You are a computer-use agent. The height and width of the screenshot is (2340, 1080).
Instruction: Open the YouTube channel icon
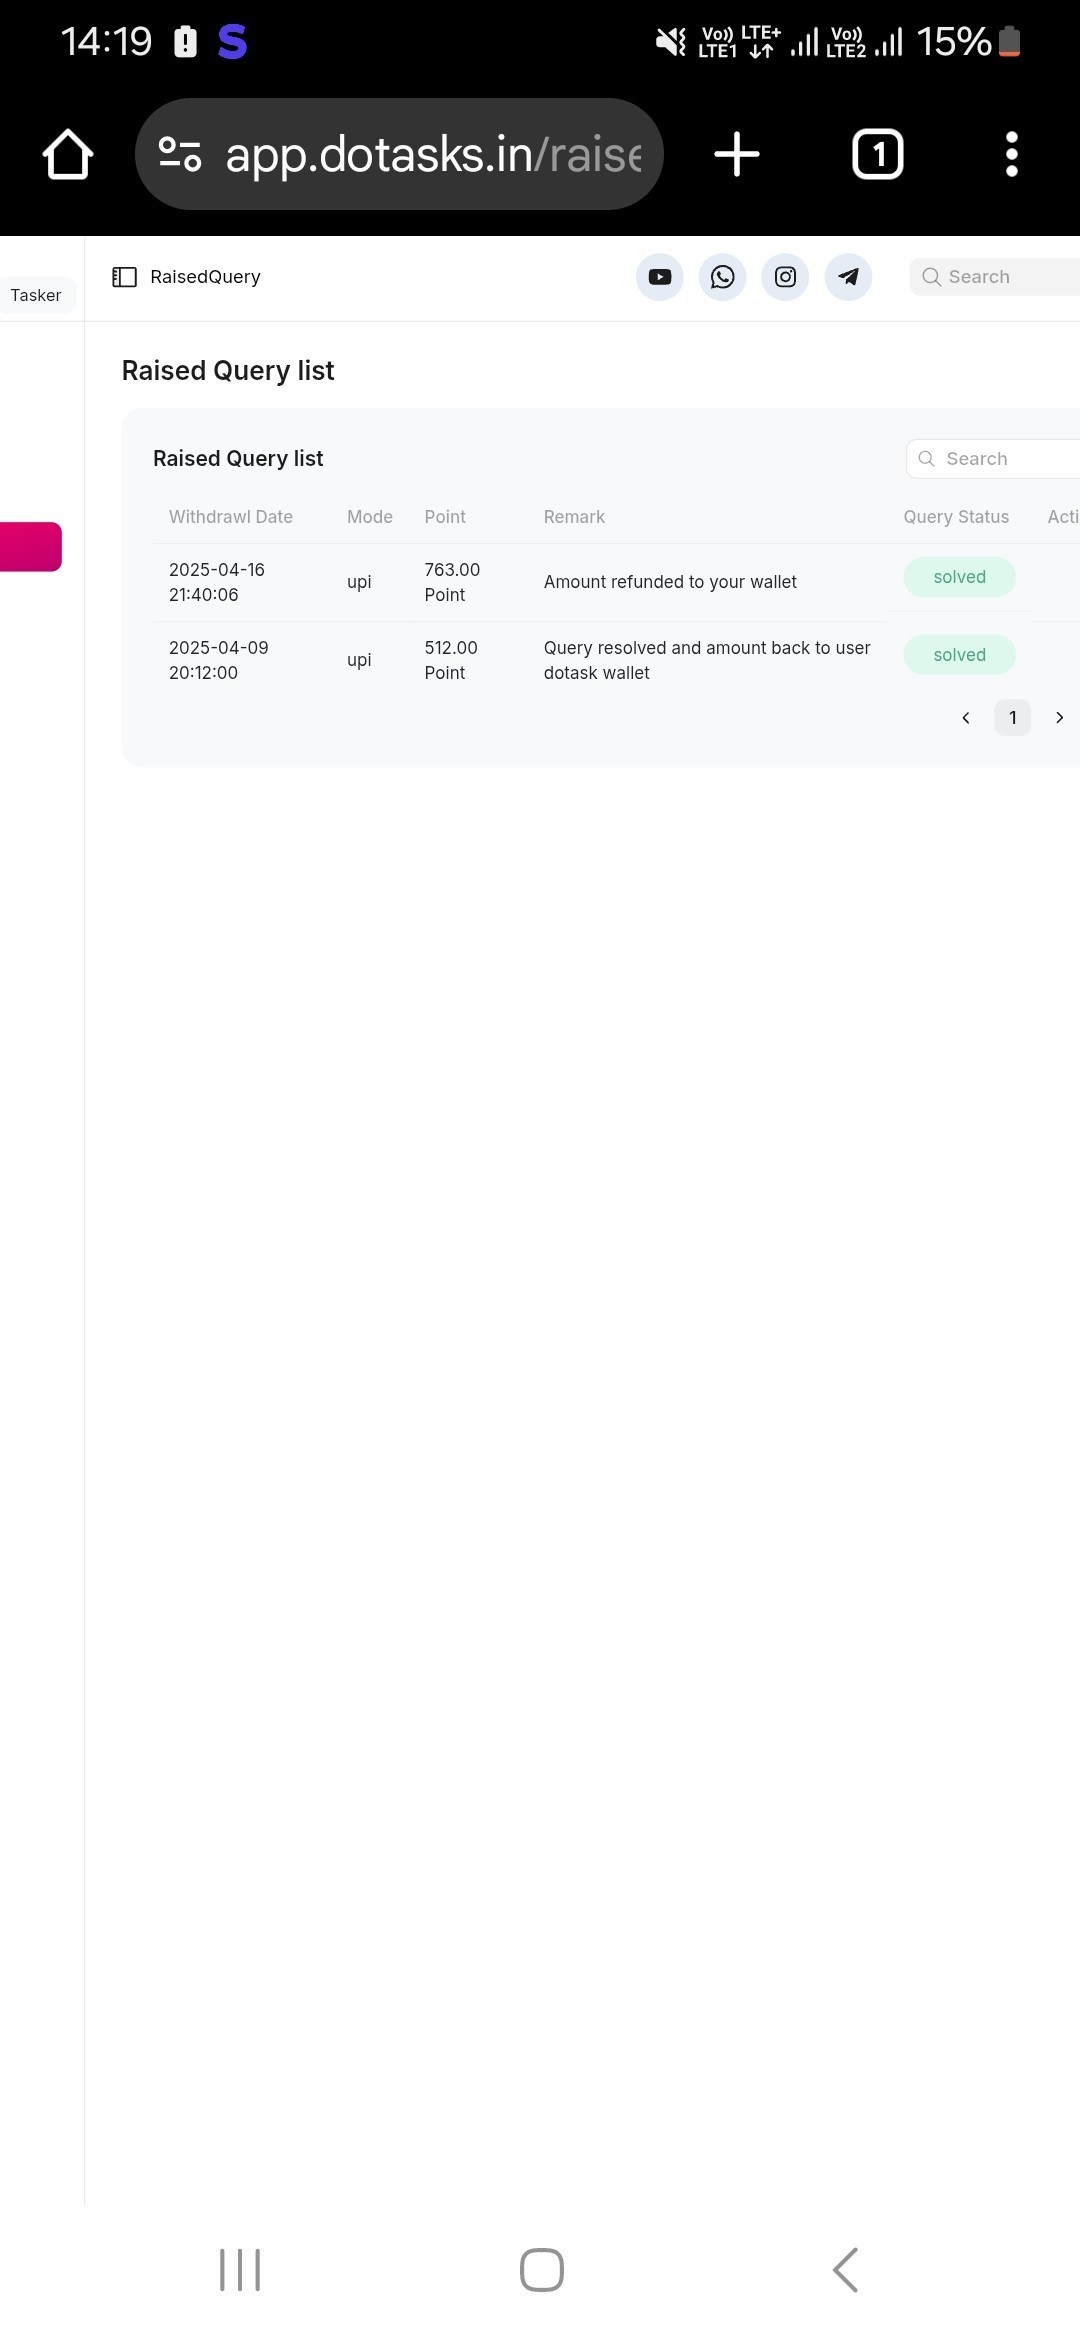point(660,277)
